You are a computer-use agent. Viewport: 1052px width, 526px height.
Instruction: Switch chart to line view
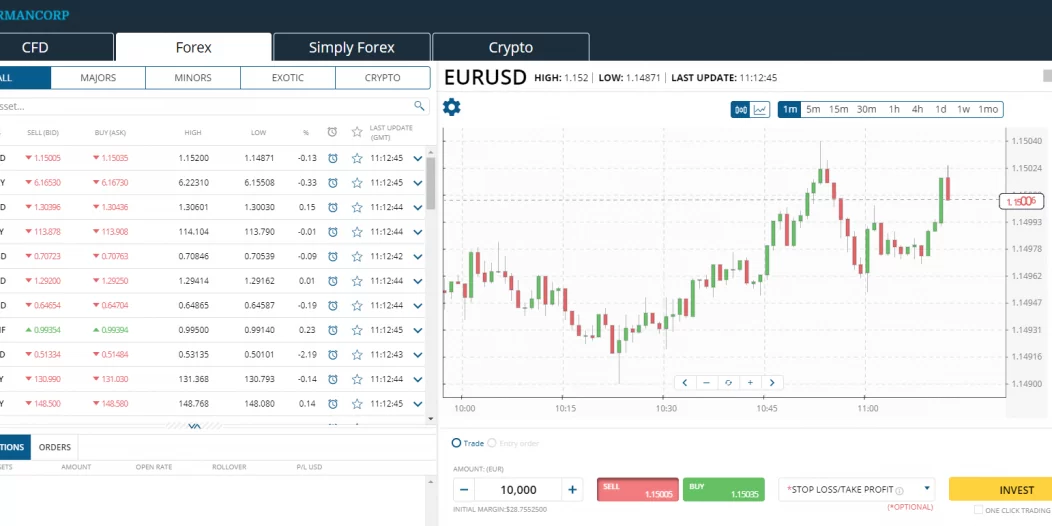coord(760,109)
